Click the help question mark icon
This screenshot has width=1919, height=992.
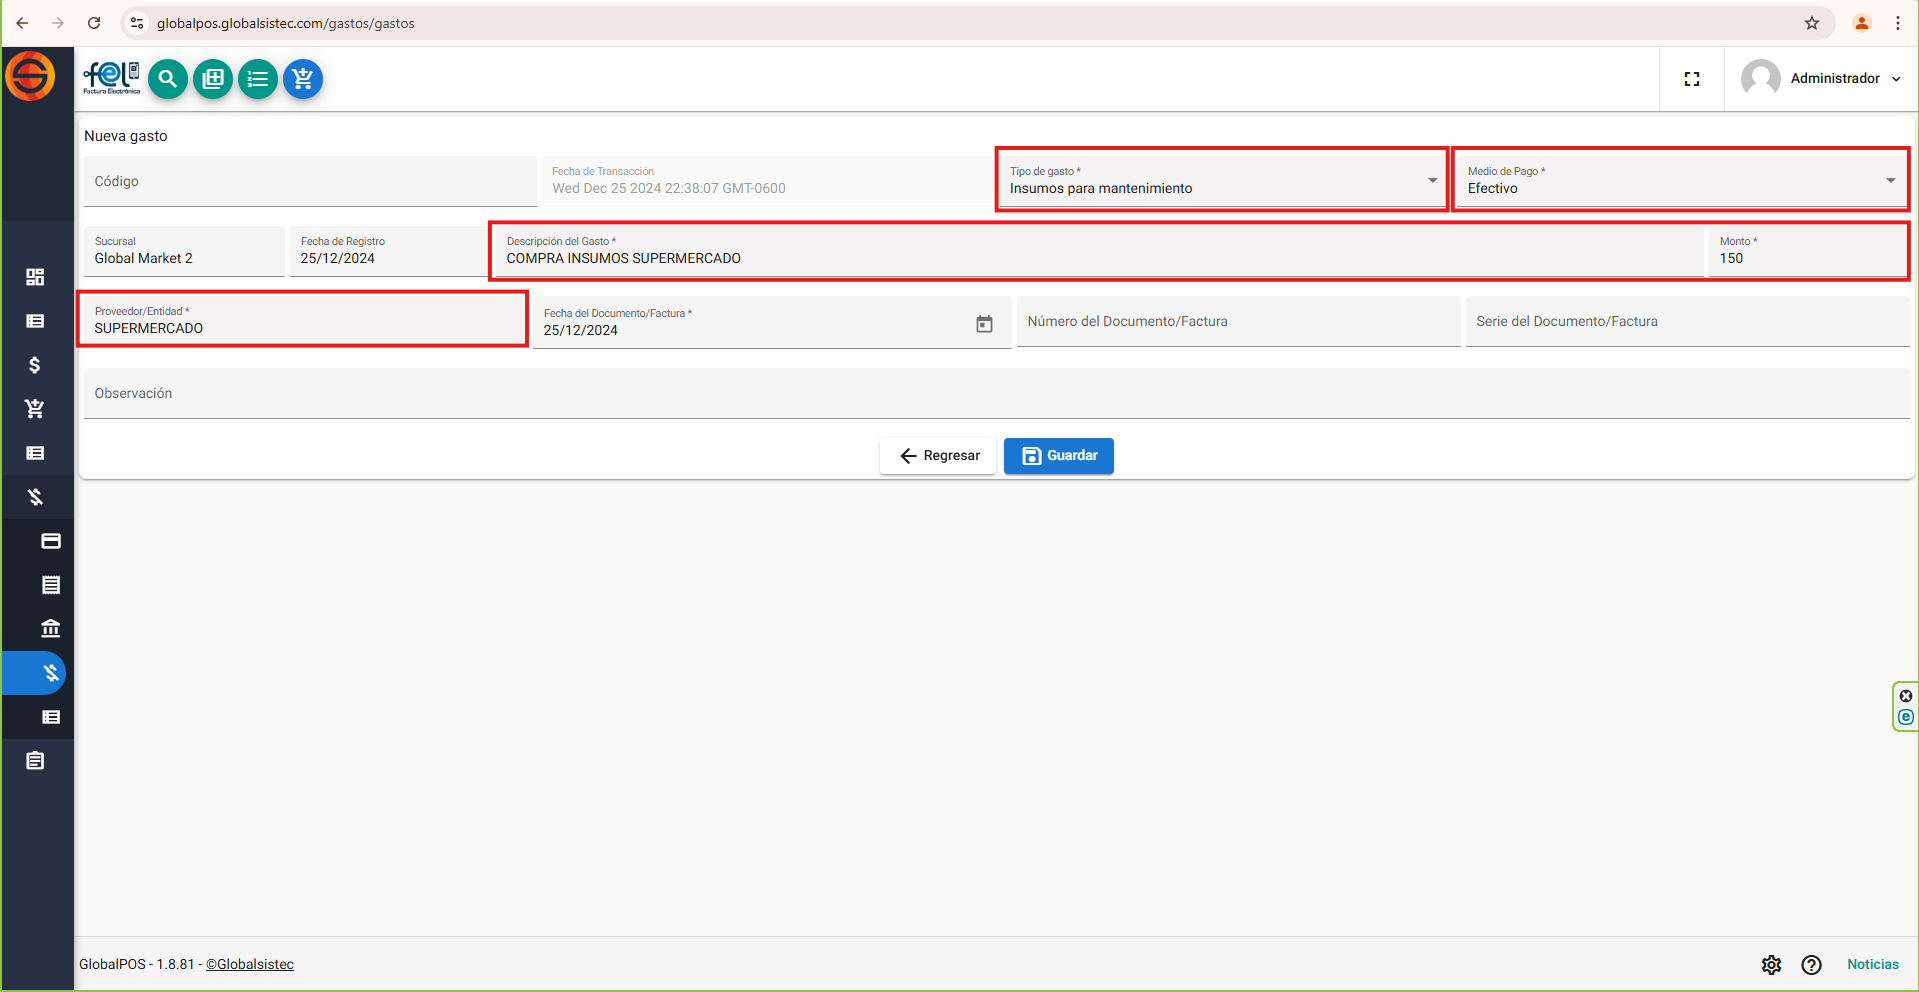(x=1811, y=965)
